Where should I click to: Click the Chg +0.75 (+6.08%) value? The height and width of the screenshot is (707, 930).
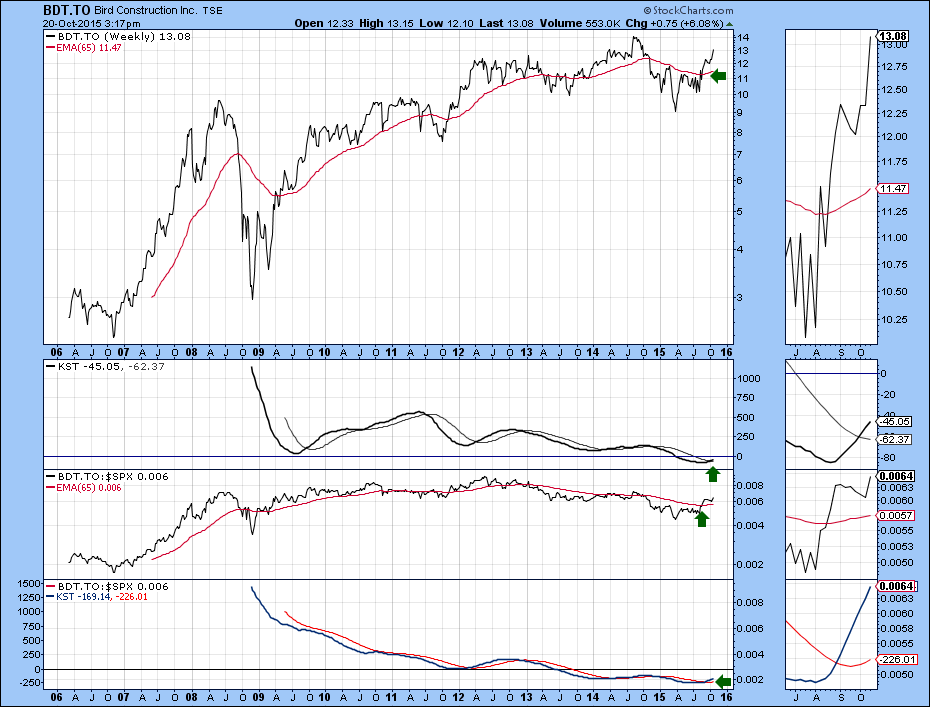[x=674, y=24]
